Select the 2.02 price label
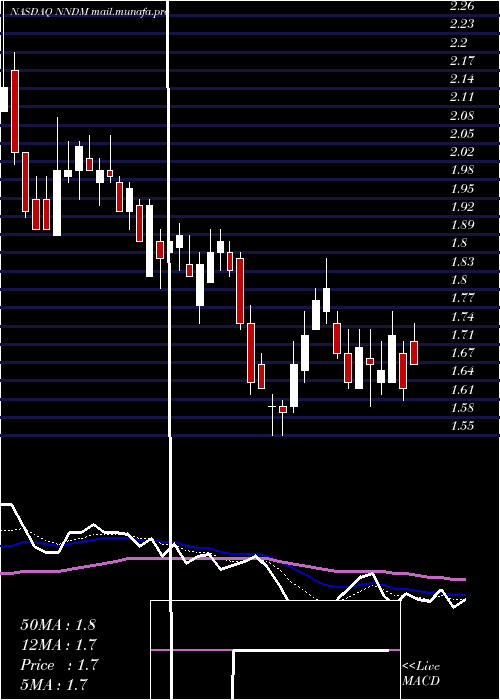This screenshot has height=700, width=500. 462,152
